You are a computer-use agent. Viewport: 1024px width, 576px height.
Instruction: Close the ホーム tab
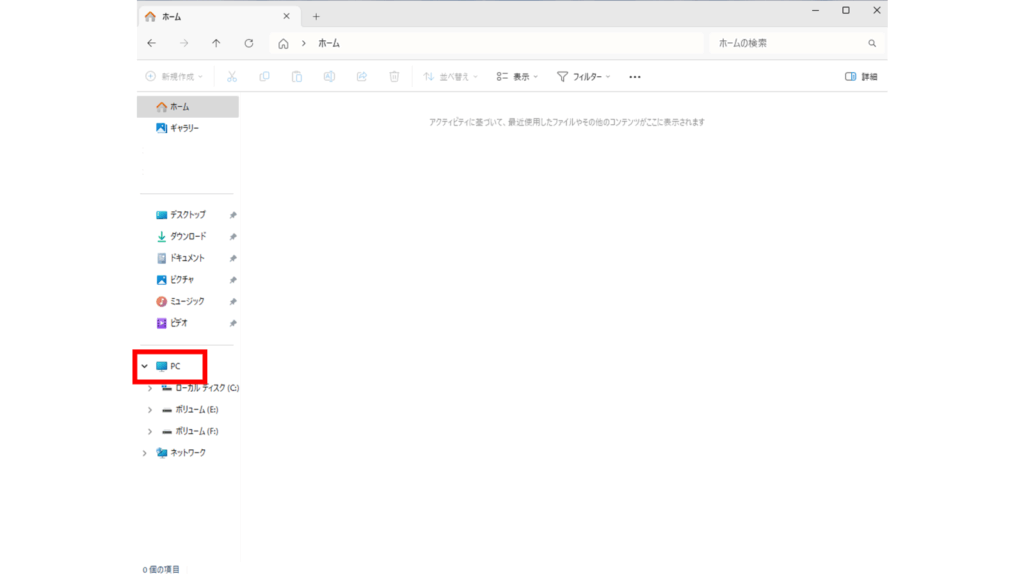point(286,16)
